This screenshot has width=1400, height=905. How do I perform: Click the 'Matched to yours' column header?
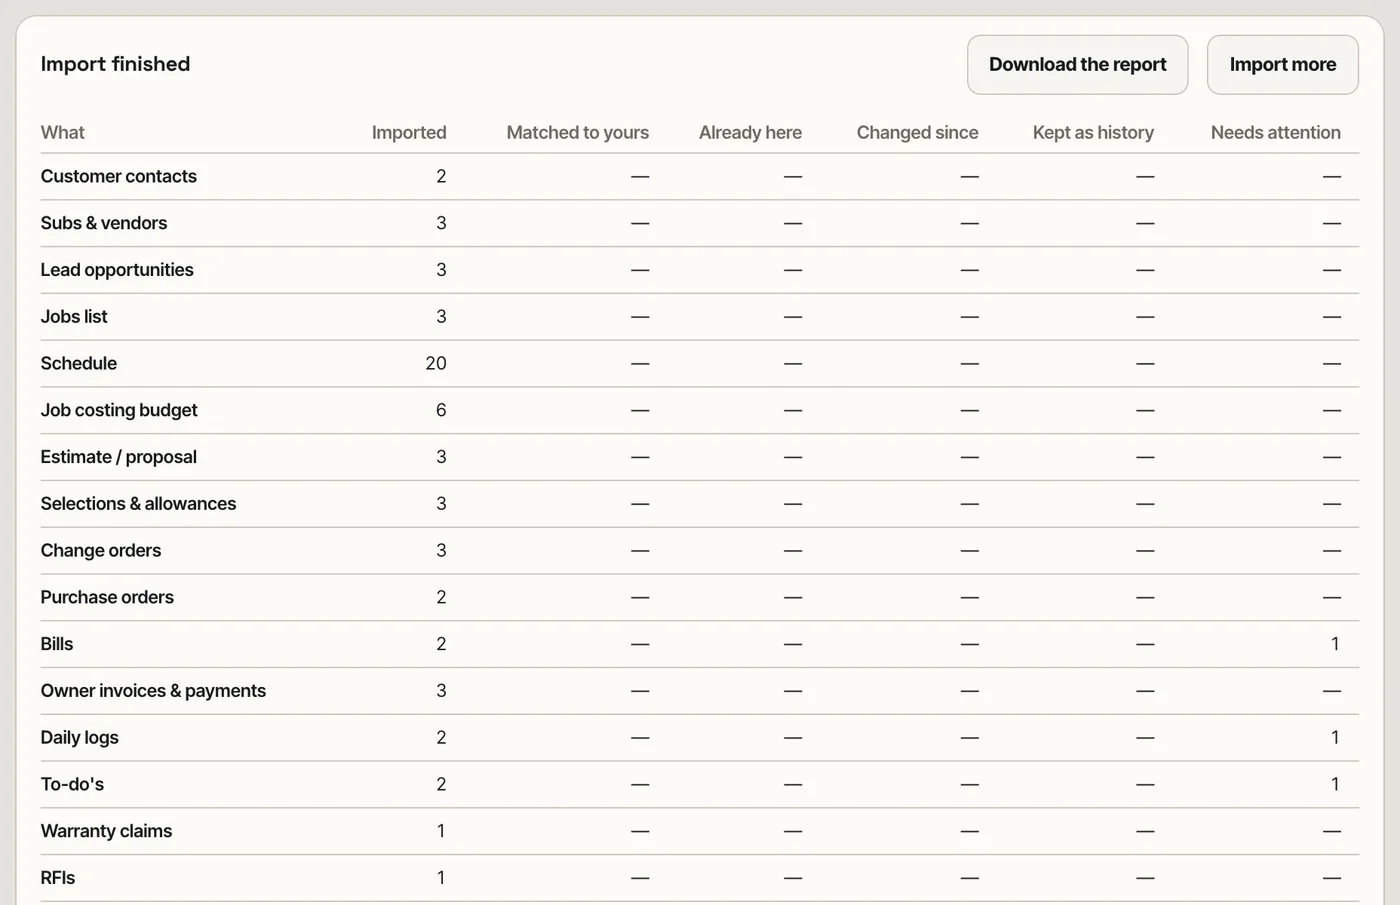coord(578,132)
